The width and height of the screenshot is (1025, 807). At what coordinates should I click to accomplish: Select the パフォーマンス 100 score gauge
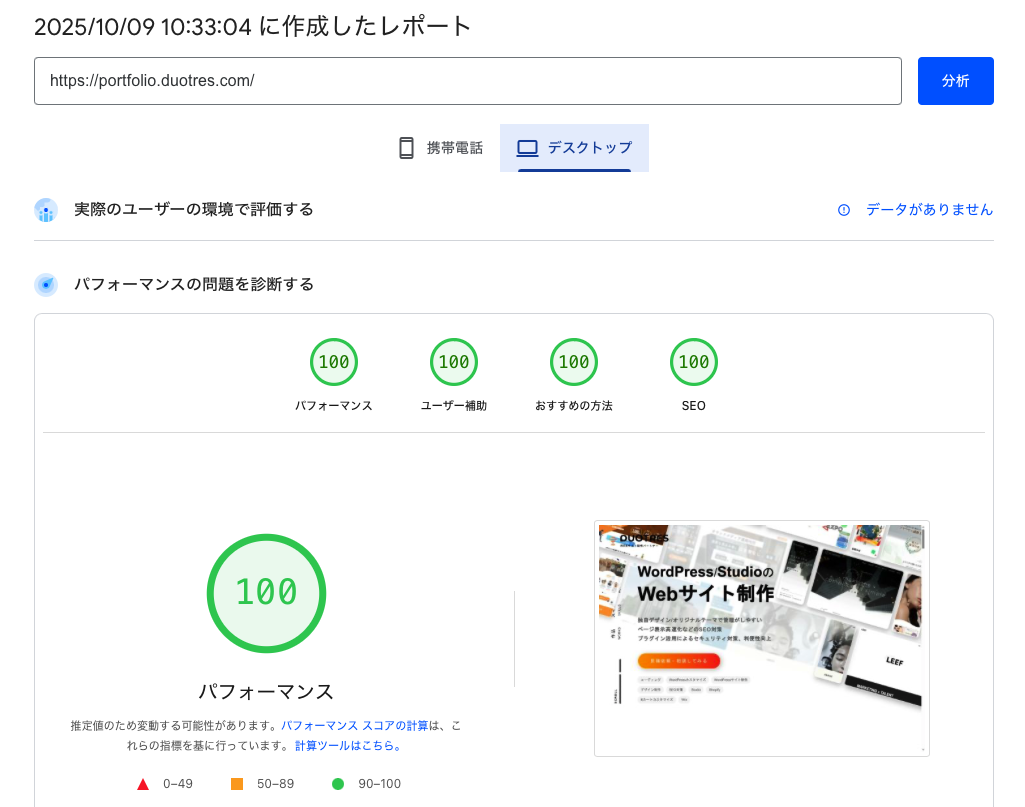pos(334,362)
